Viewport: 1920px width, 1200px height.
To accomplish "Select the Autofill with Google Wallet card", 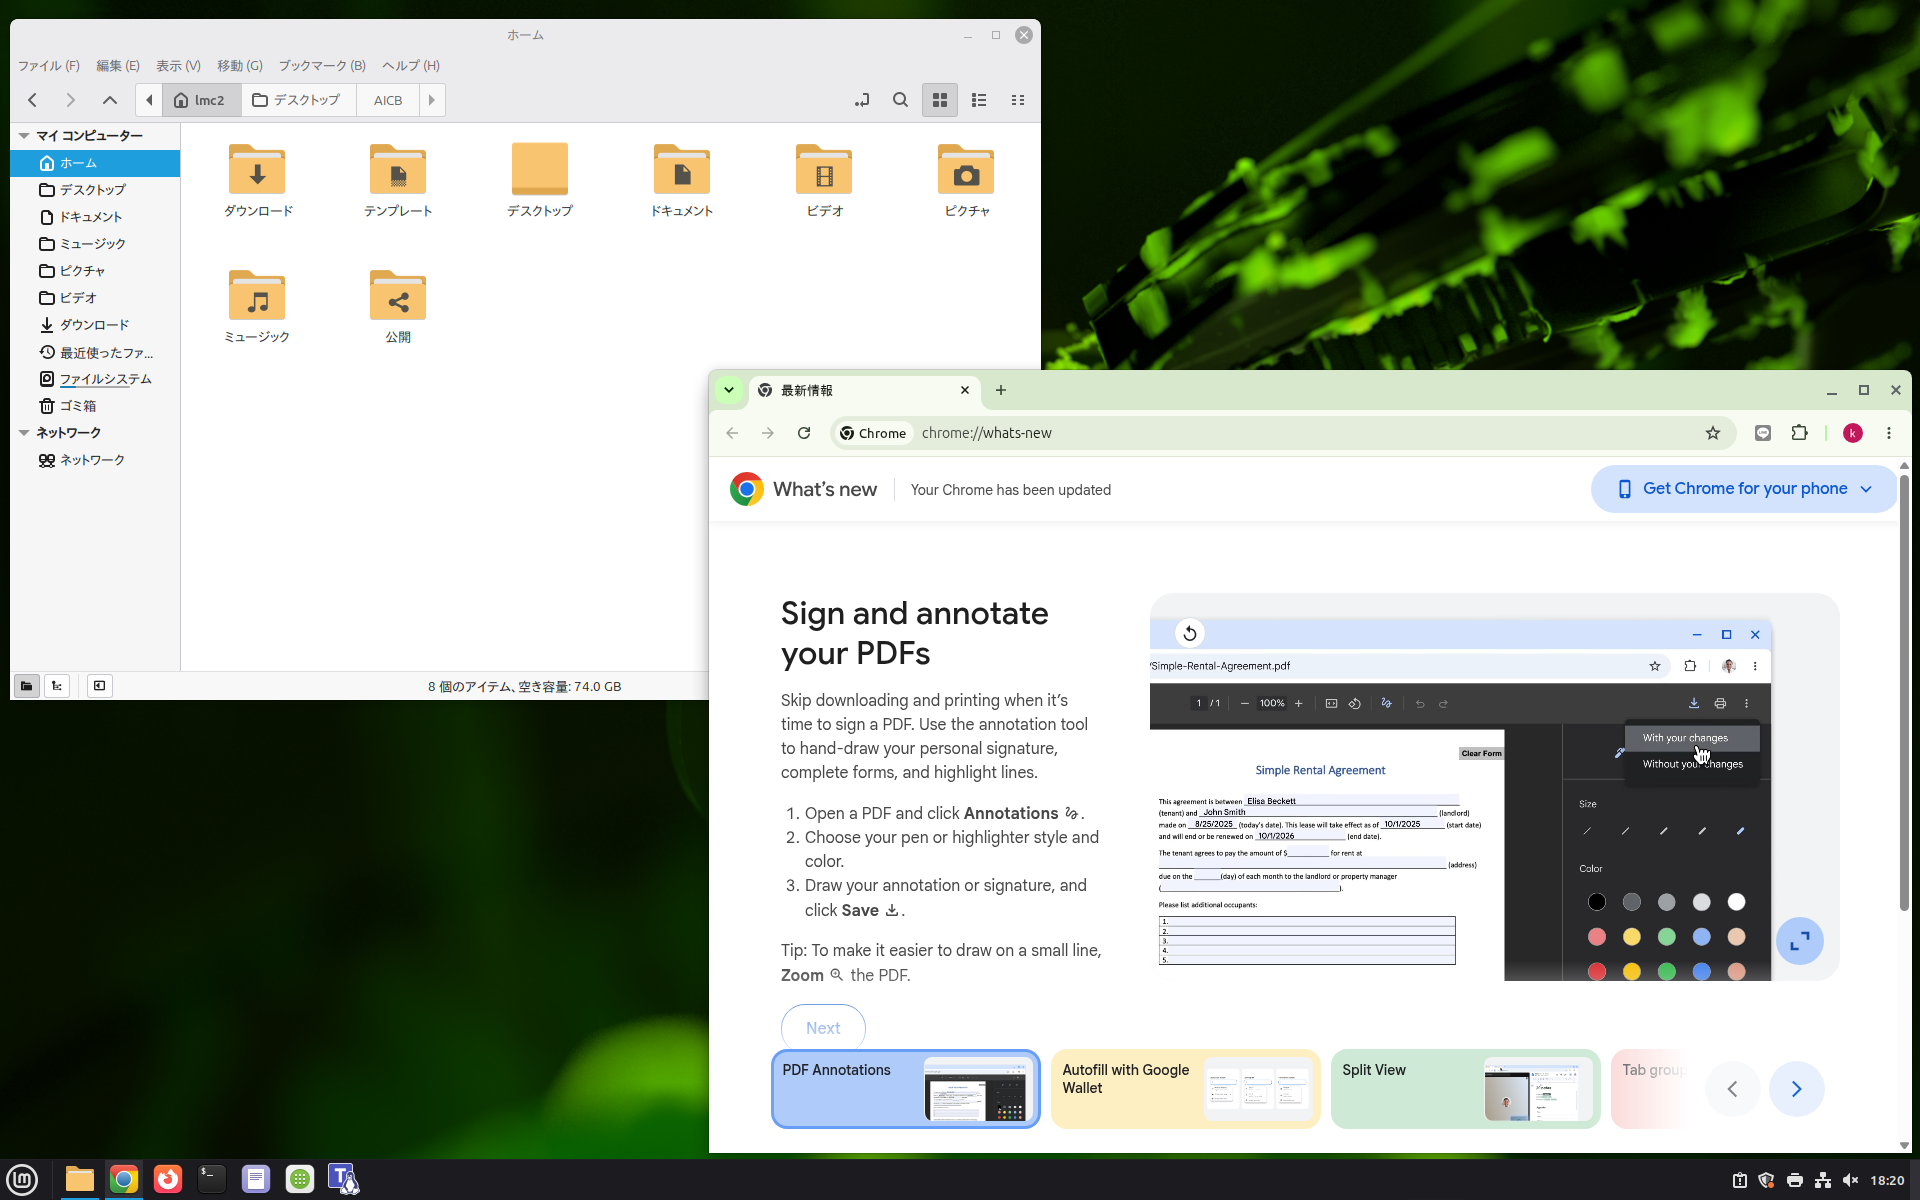I will [1186, 1089].
